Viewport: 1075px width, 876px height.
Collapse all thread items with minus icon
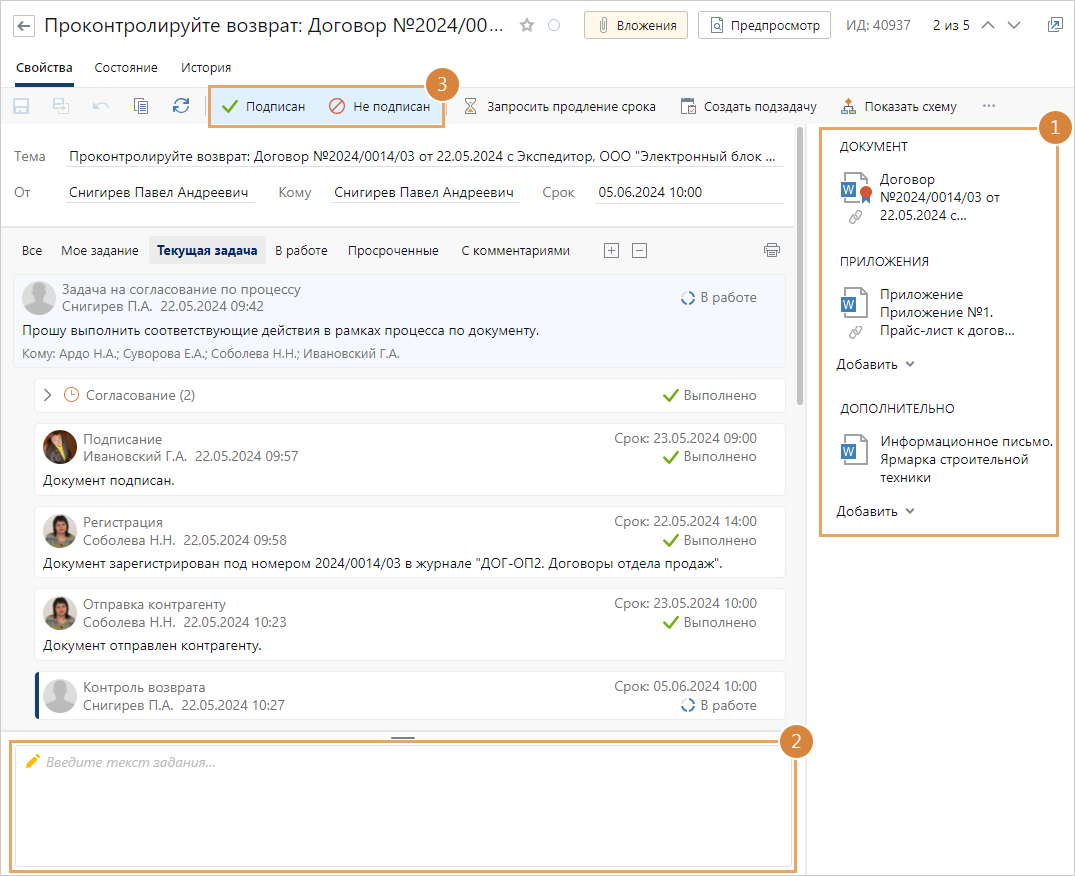pos(639,251)
